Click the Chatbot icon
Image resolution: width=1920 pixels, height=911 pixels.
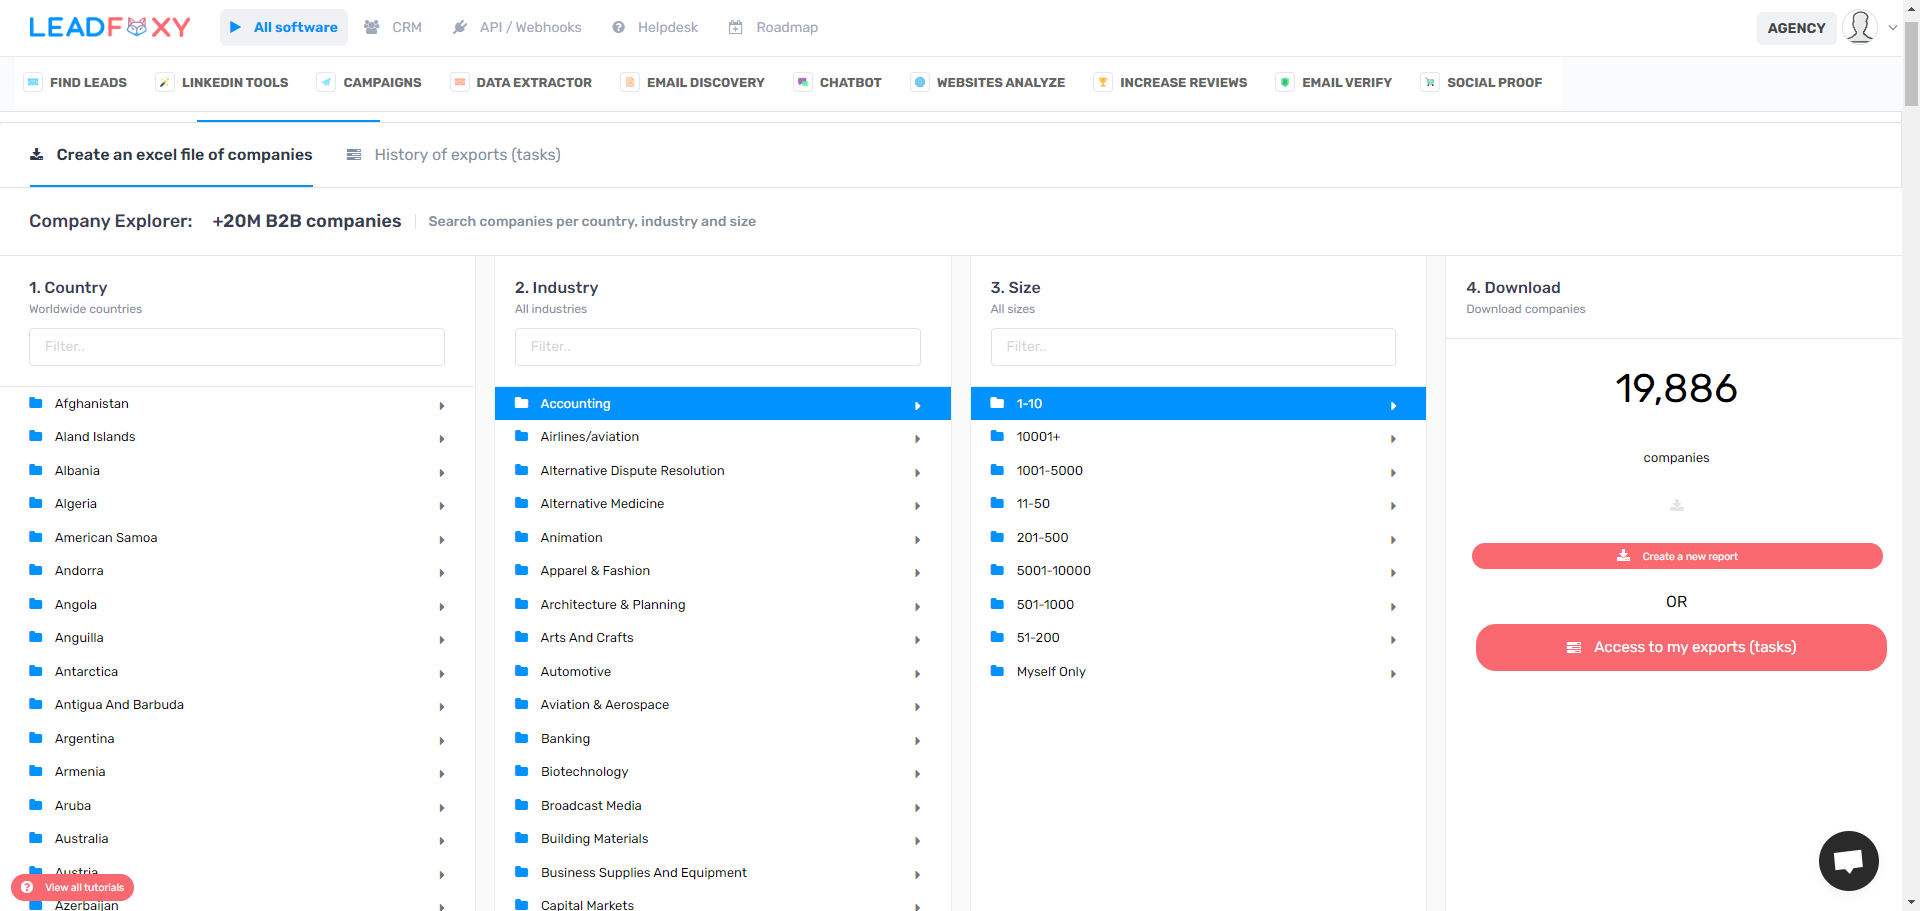pyautogui.click(x=803, y=82)
